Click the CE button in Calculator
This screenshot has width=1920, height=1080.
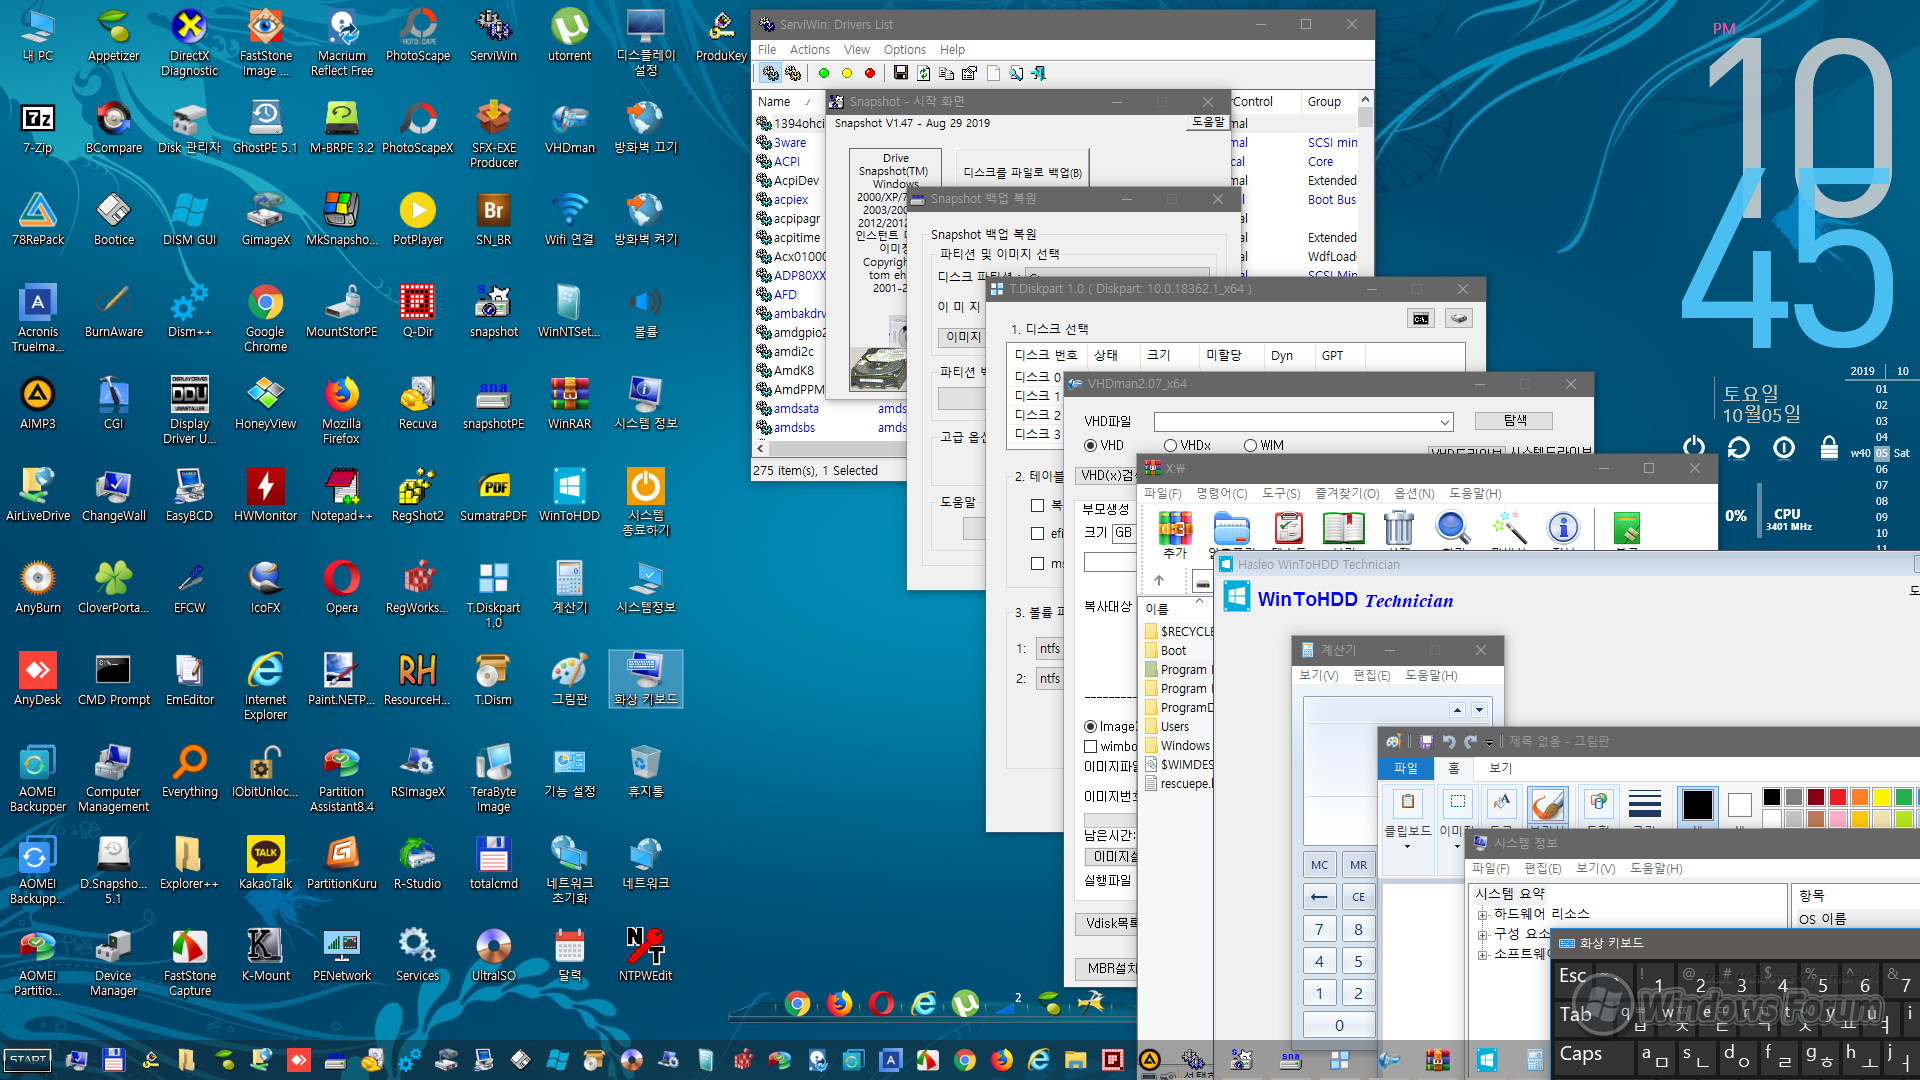pyautogui.click(x=1358, y=897)
